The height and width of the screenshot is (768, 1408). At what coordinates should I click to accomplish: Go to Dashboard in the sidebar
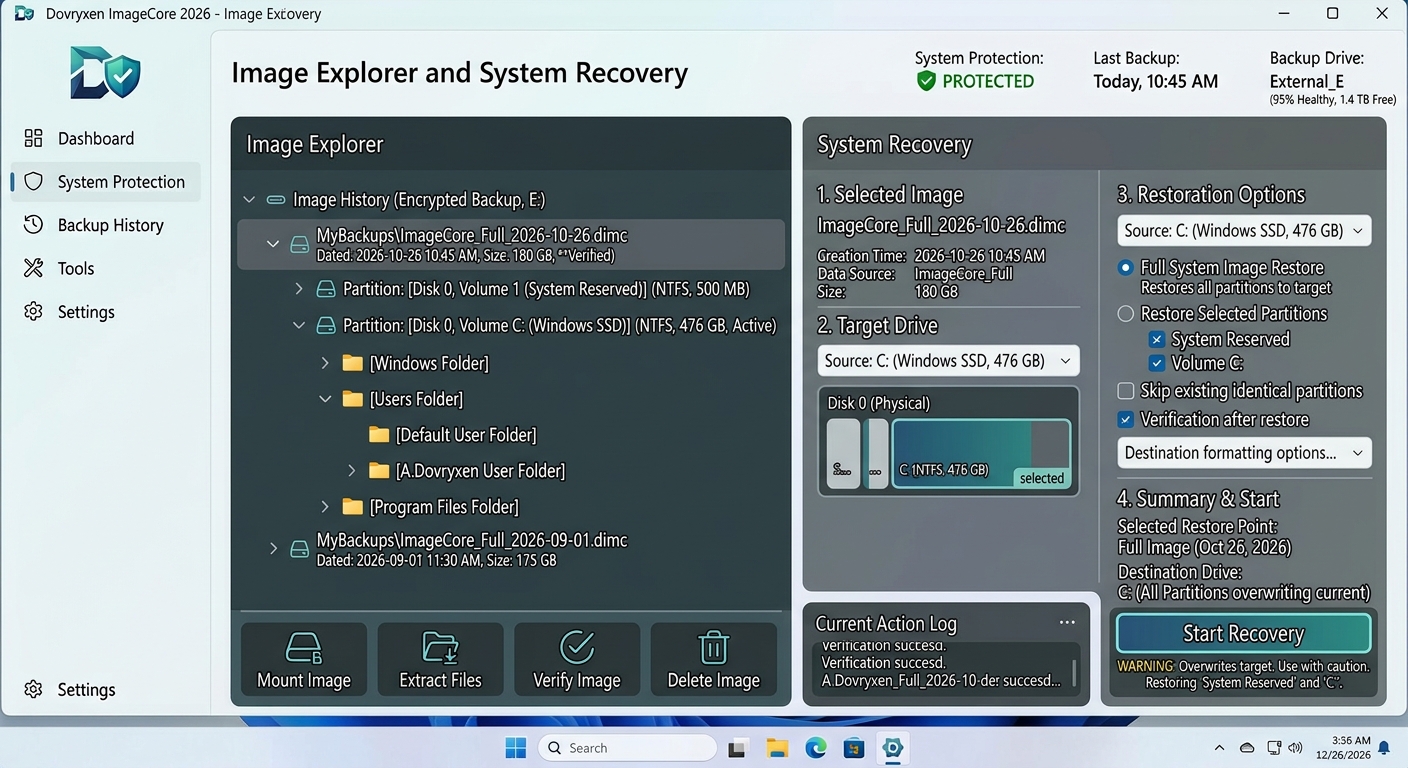coord(106,138)
